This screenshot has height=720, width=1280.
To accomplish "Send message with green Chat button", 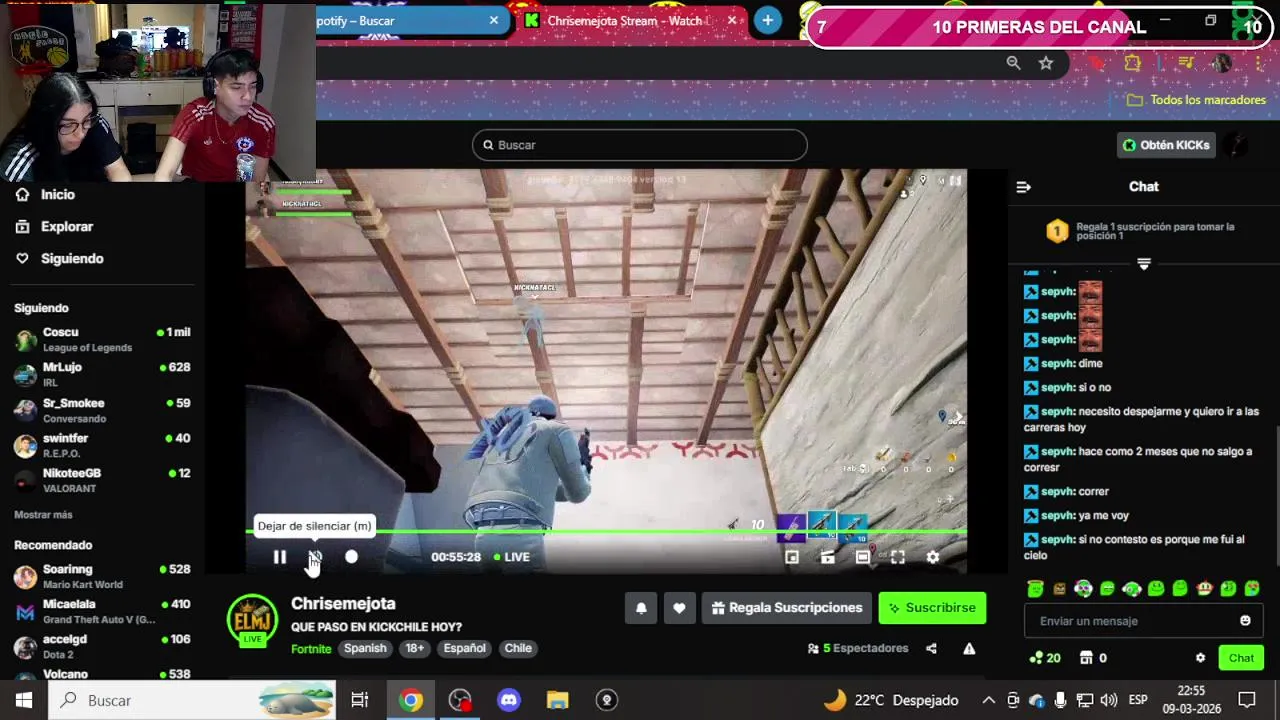I will (x=1241, y=658).
